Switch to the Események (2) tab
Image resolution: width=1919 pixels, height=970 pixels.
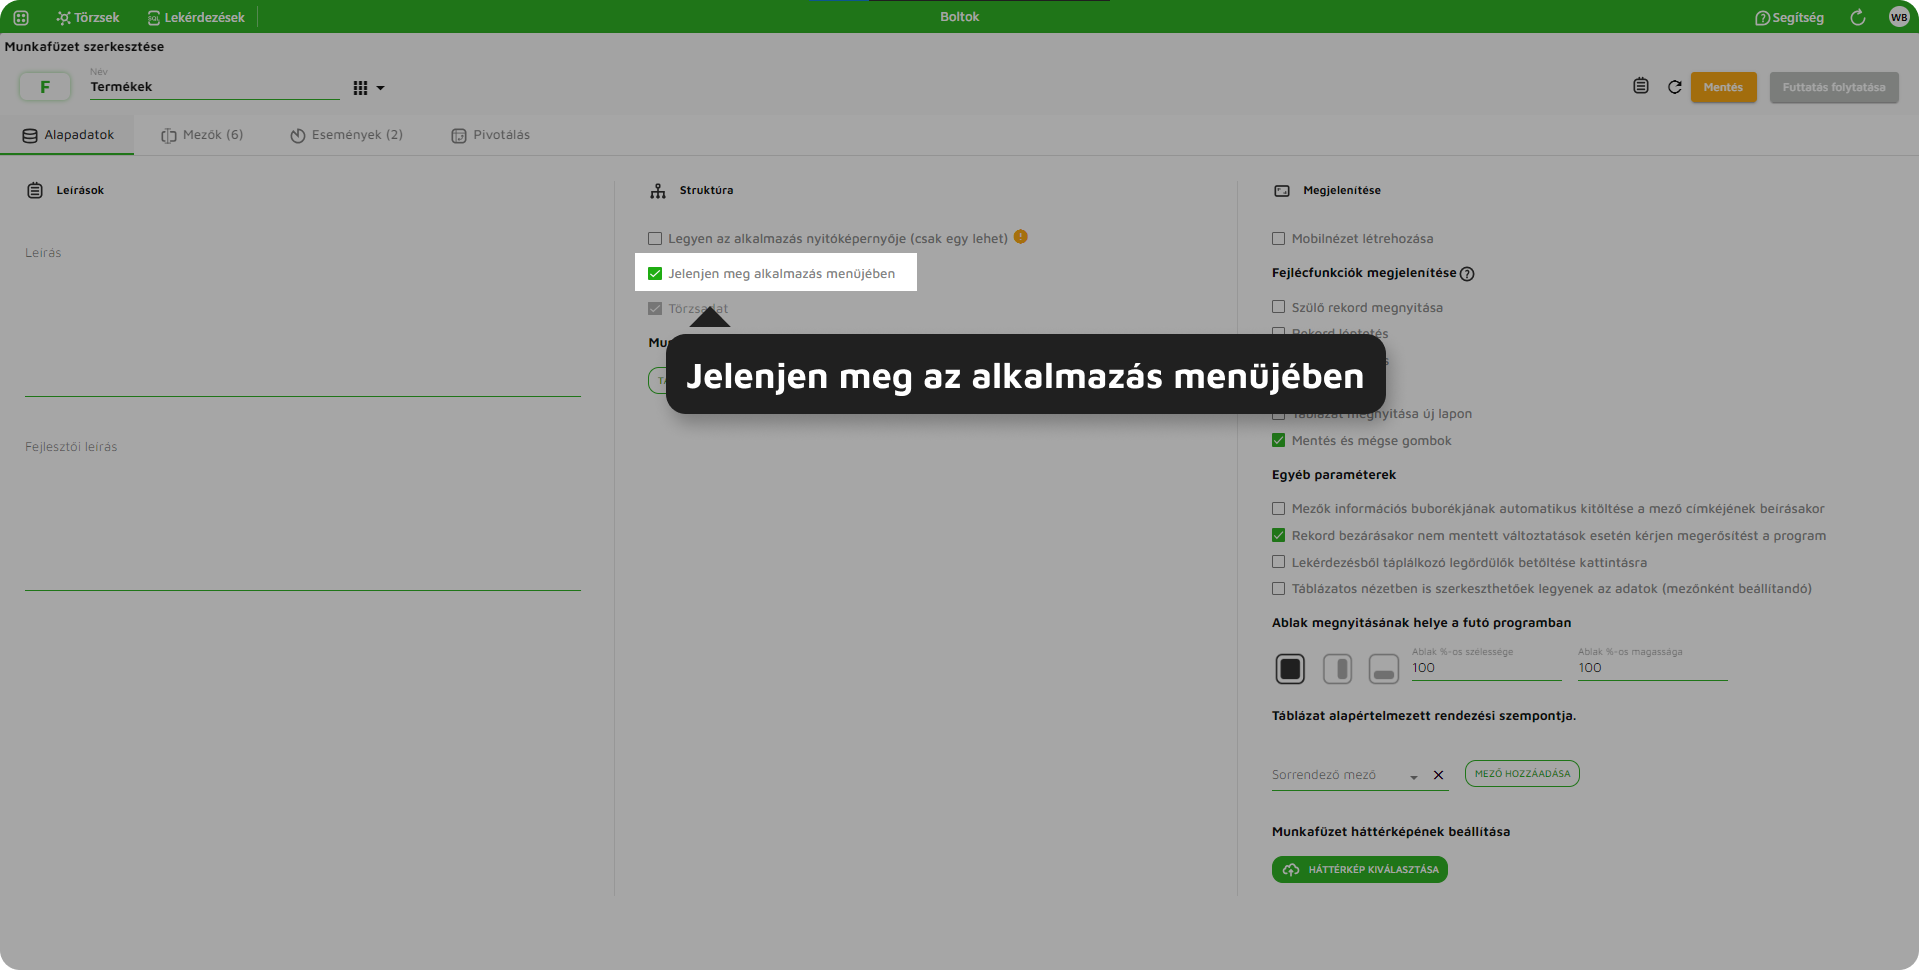click(347, 135)
